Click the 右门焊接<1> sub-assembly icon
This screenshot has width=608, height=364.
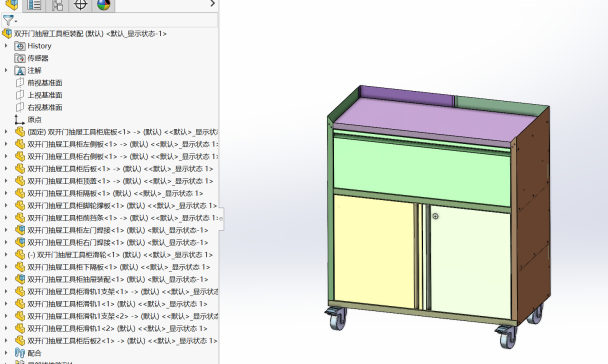click(x=20, y=243)
